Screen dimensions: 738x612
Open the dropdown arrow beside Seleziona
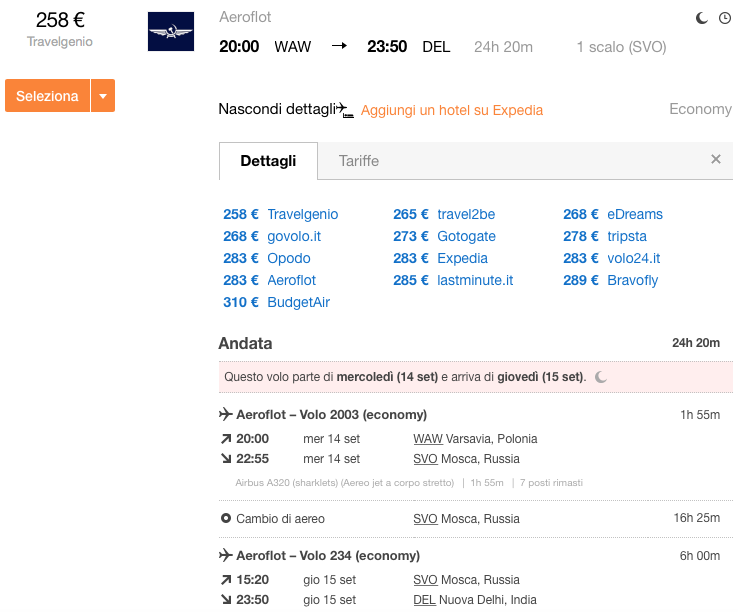pyautogui.click(x=103, y=96)
